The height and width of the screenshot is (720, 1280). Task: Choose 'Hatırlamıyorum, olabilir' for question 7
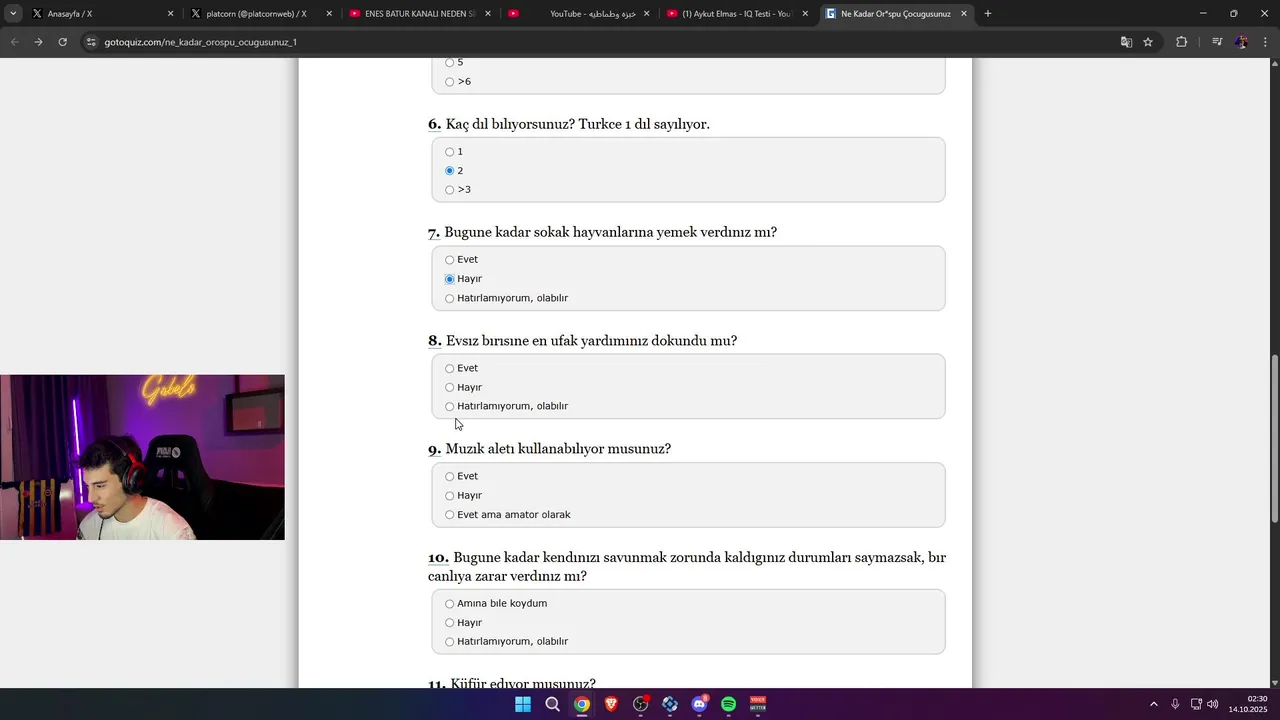(x=450, y=298)
